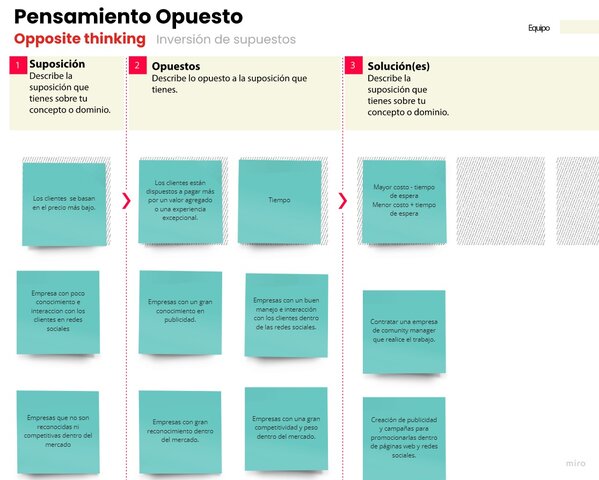599x480 pixels.
Task: Click the 'Describe lo opuesto a la suposición' text
Action: tap(229, 84)
